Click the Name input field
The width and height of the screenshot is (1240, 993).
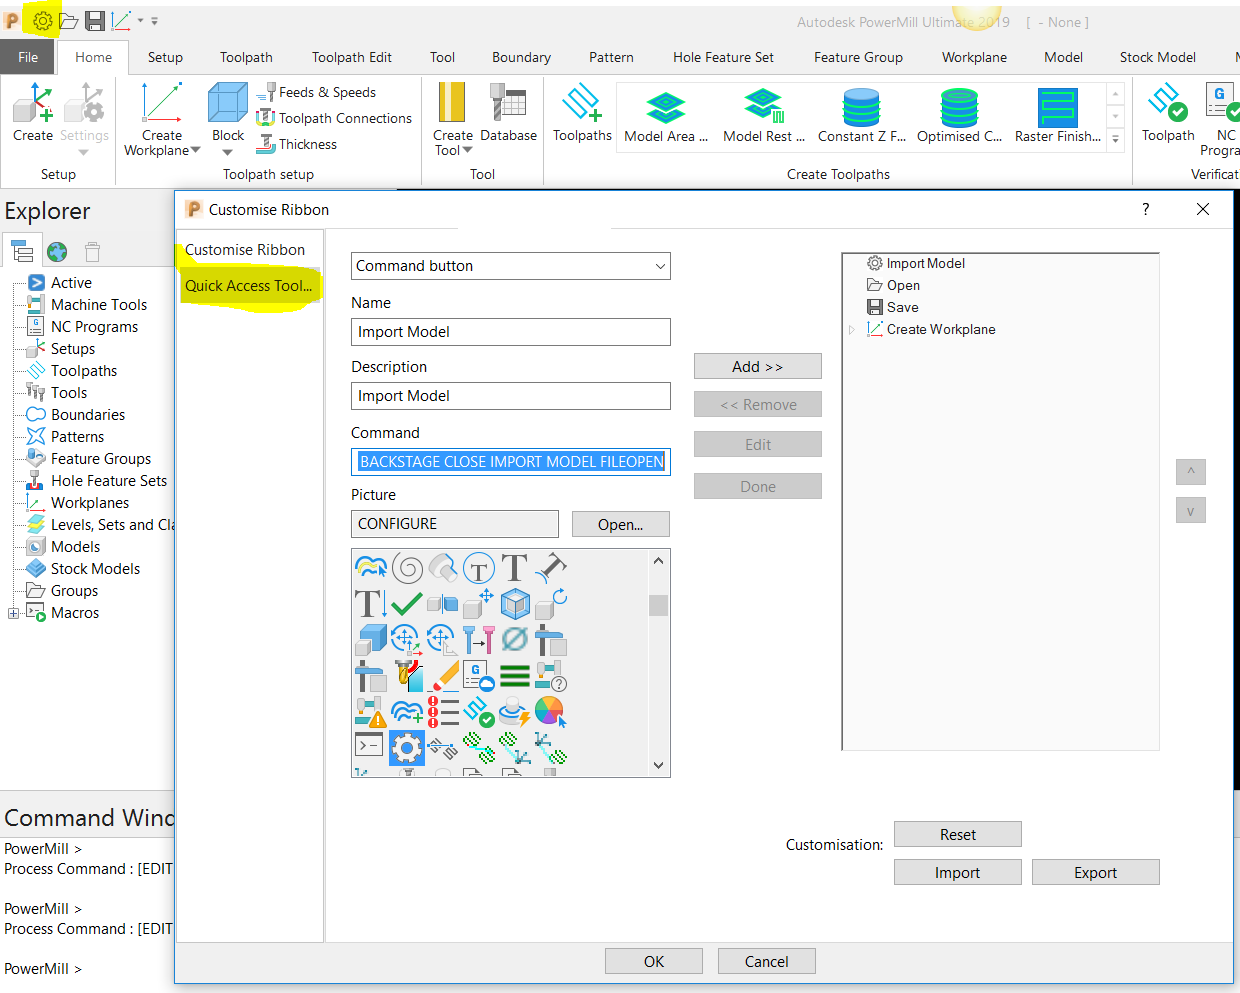point(511,332)
